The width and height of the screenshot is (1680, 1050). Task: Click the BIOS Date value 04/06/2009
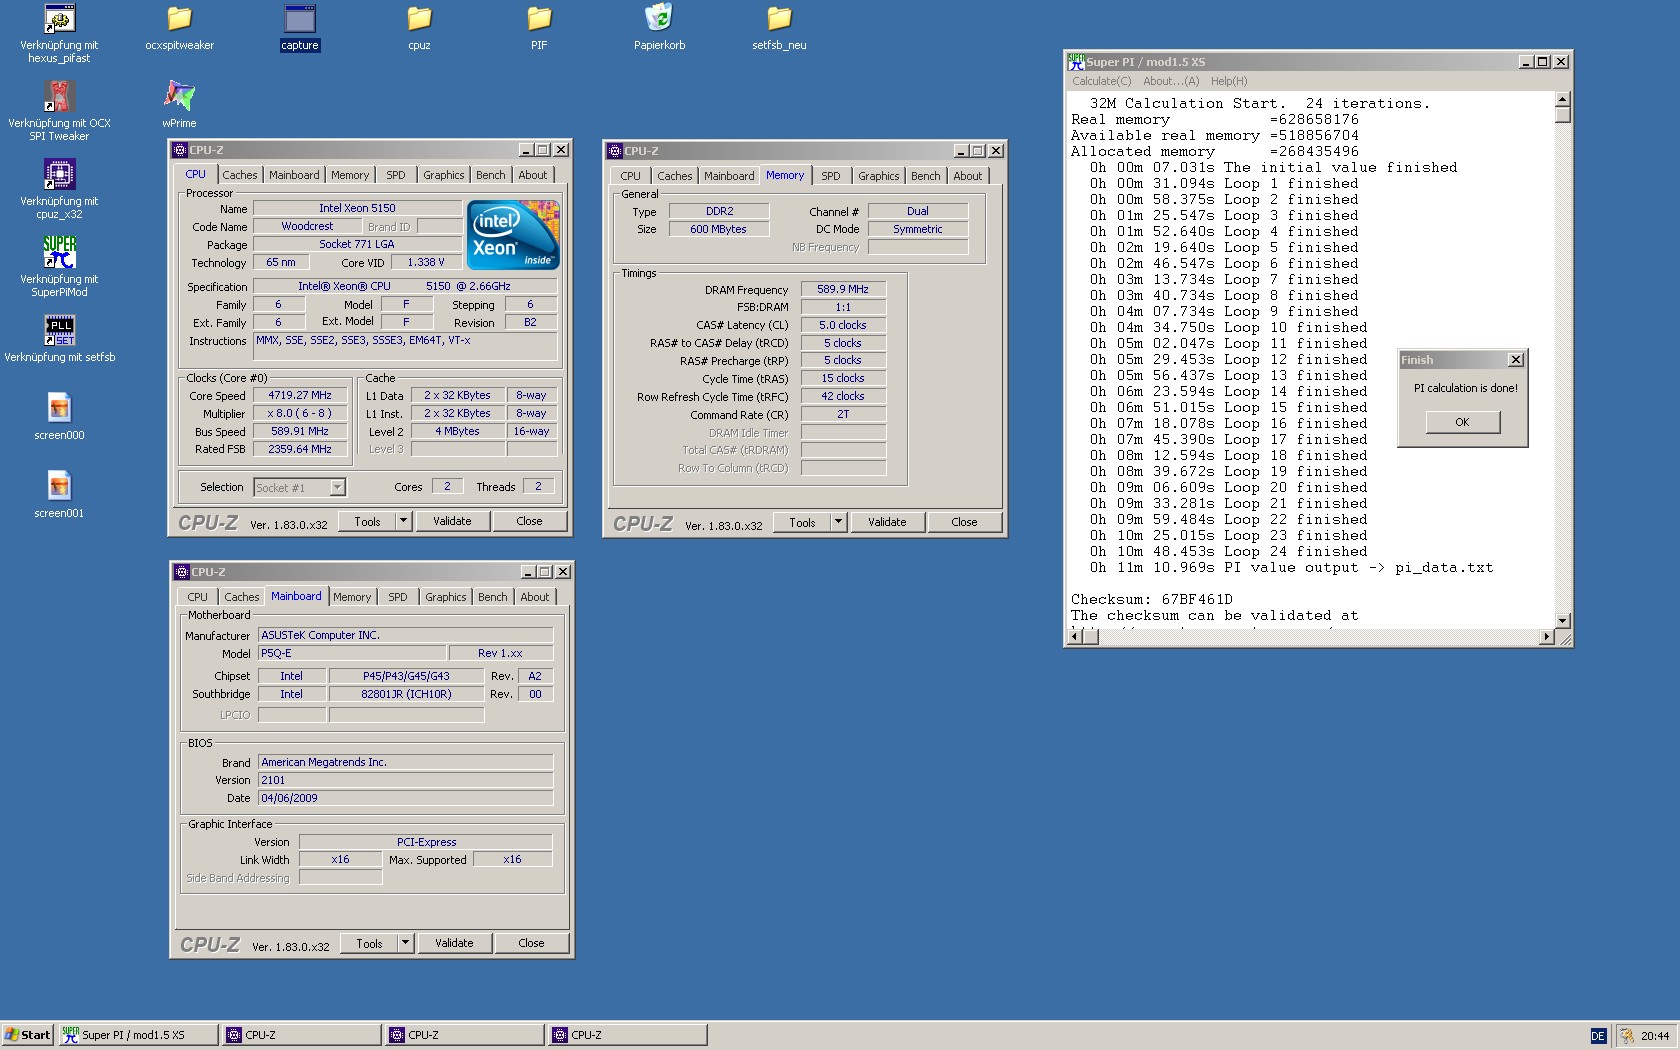405,798
